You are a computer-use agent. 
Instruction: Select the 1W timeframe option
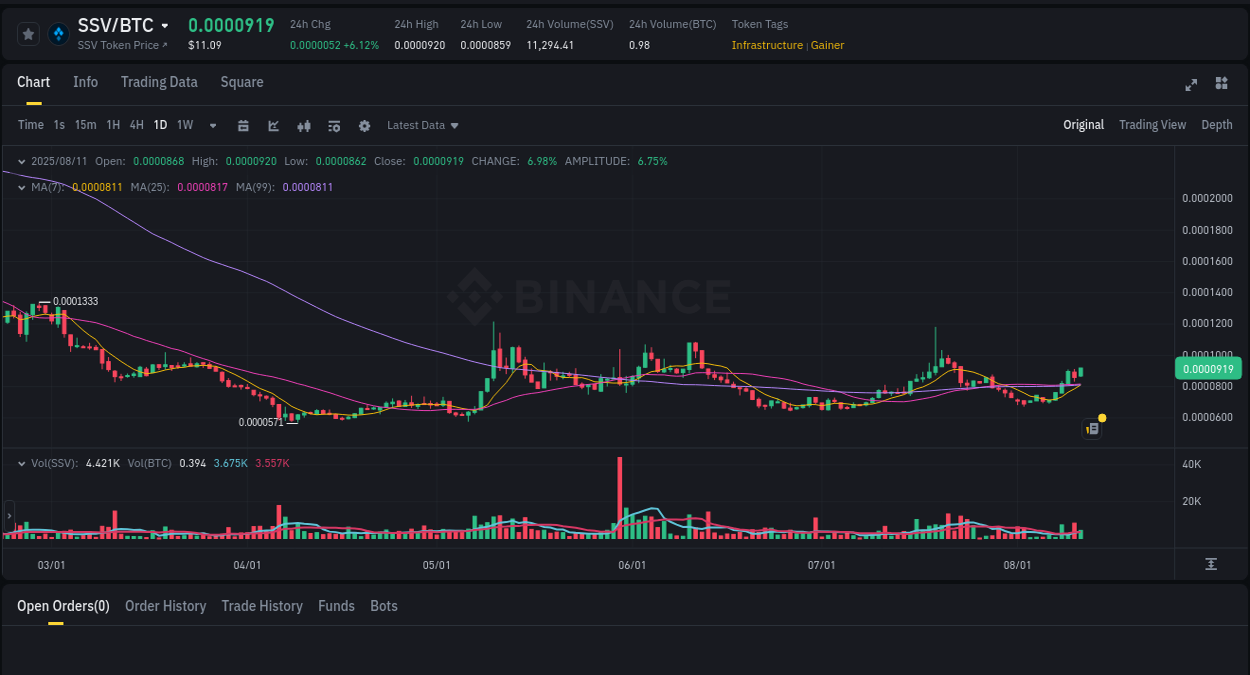pos(184,125)
